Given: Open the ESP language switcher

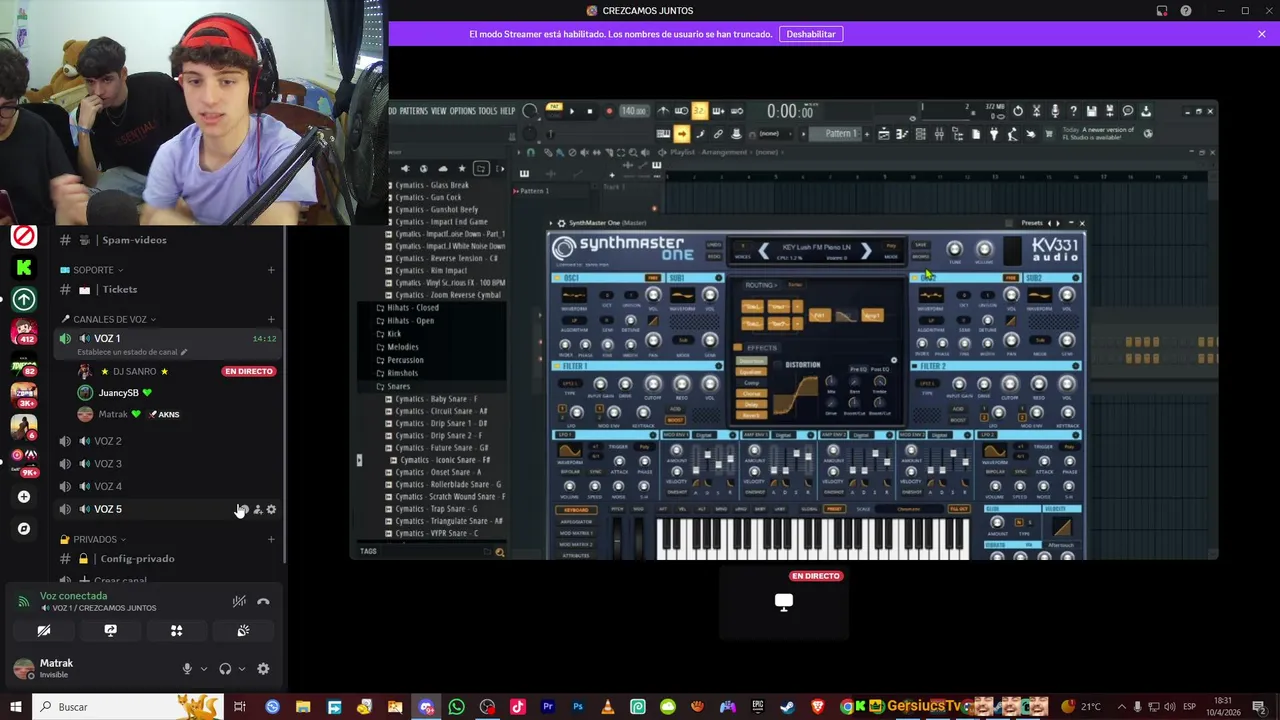Looking at the screenshot, I should (1189, 707).
